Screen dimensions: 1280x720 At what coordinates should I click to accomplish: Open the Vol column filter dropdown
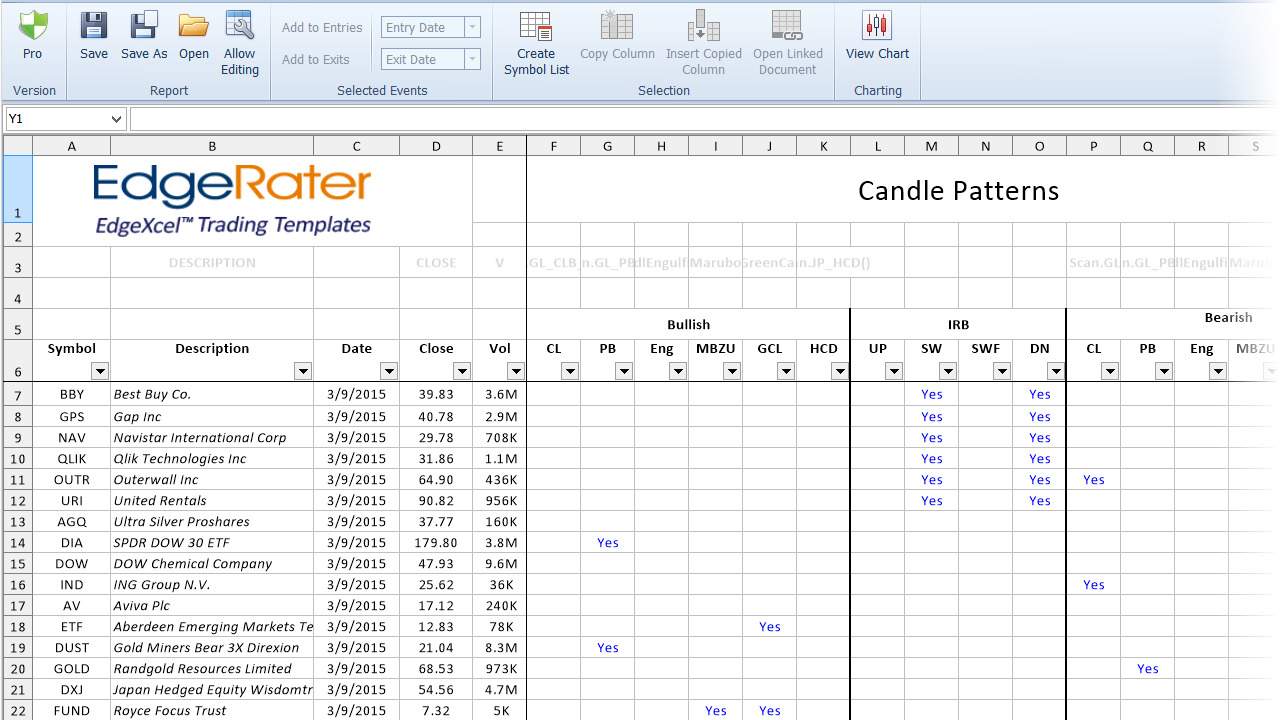(516, 371)
